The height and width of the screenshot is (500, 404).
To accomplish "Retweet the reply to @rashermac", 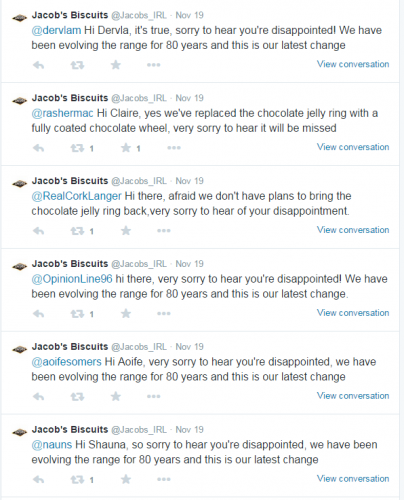I will (x=77, y=148).
